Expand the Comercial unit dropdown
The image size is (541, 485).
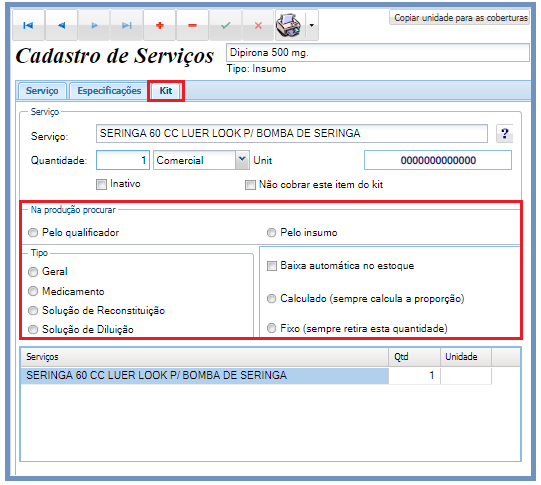coord(242,160)
